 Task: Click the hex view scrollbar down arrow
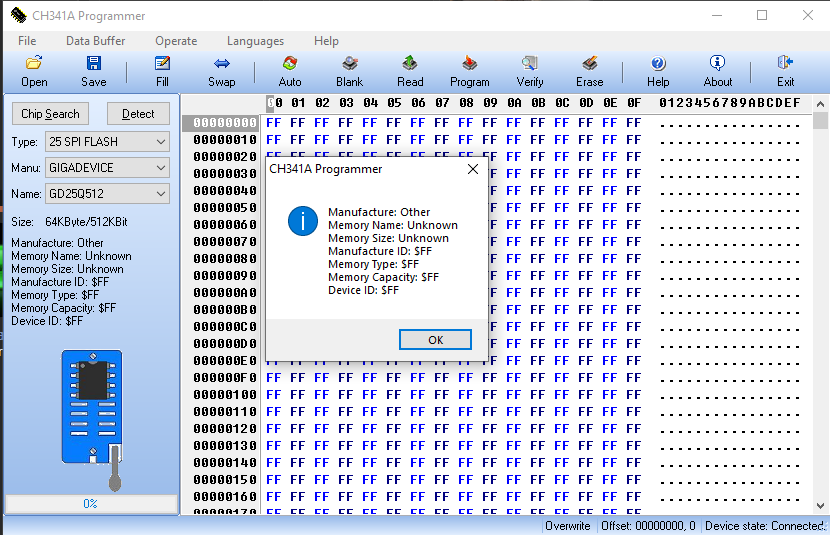820,506
